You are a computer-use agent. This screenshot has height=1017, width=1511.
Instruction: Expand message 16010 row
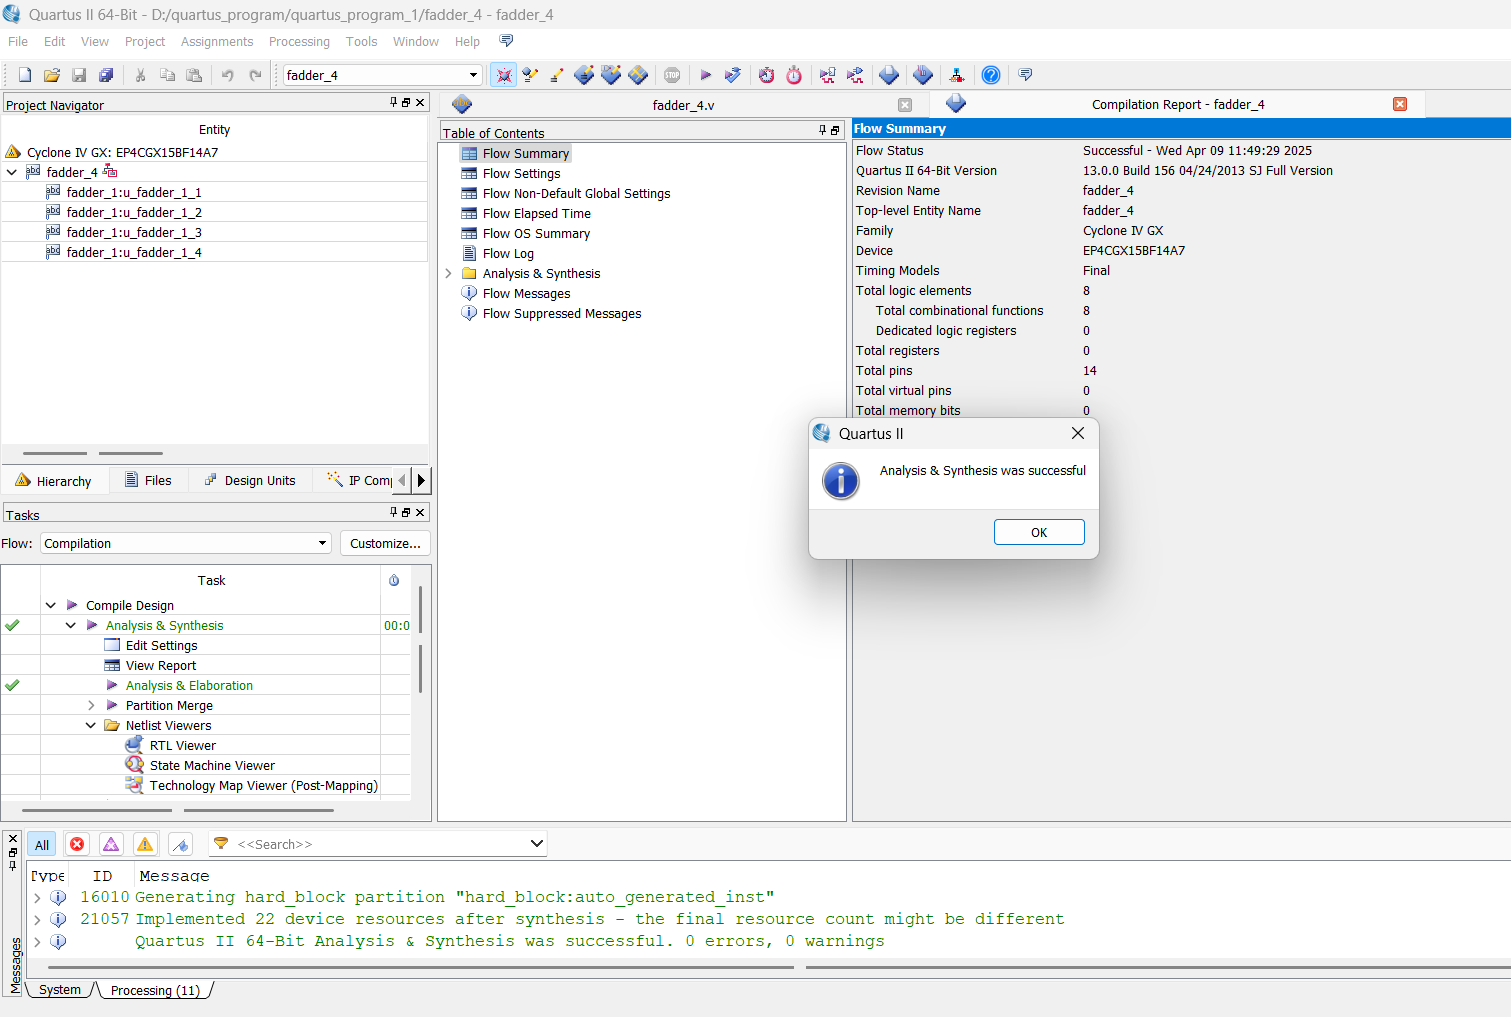(38, 897)
